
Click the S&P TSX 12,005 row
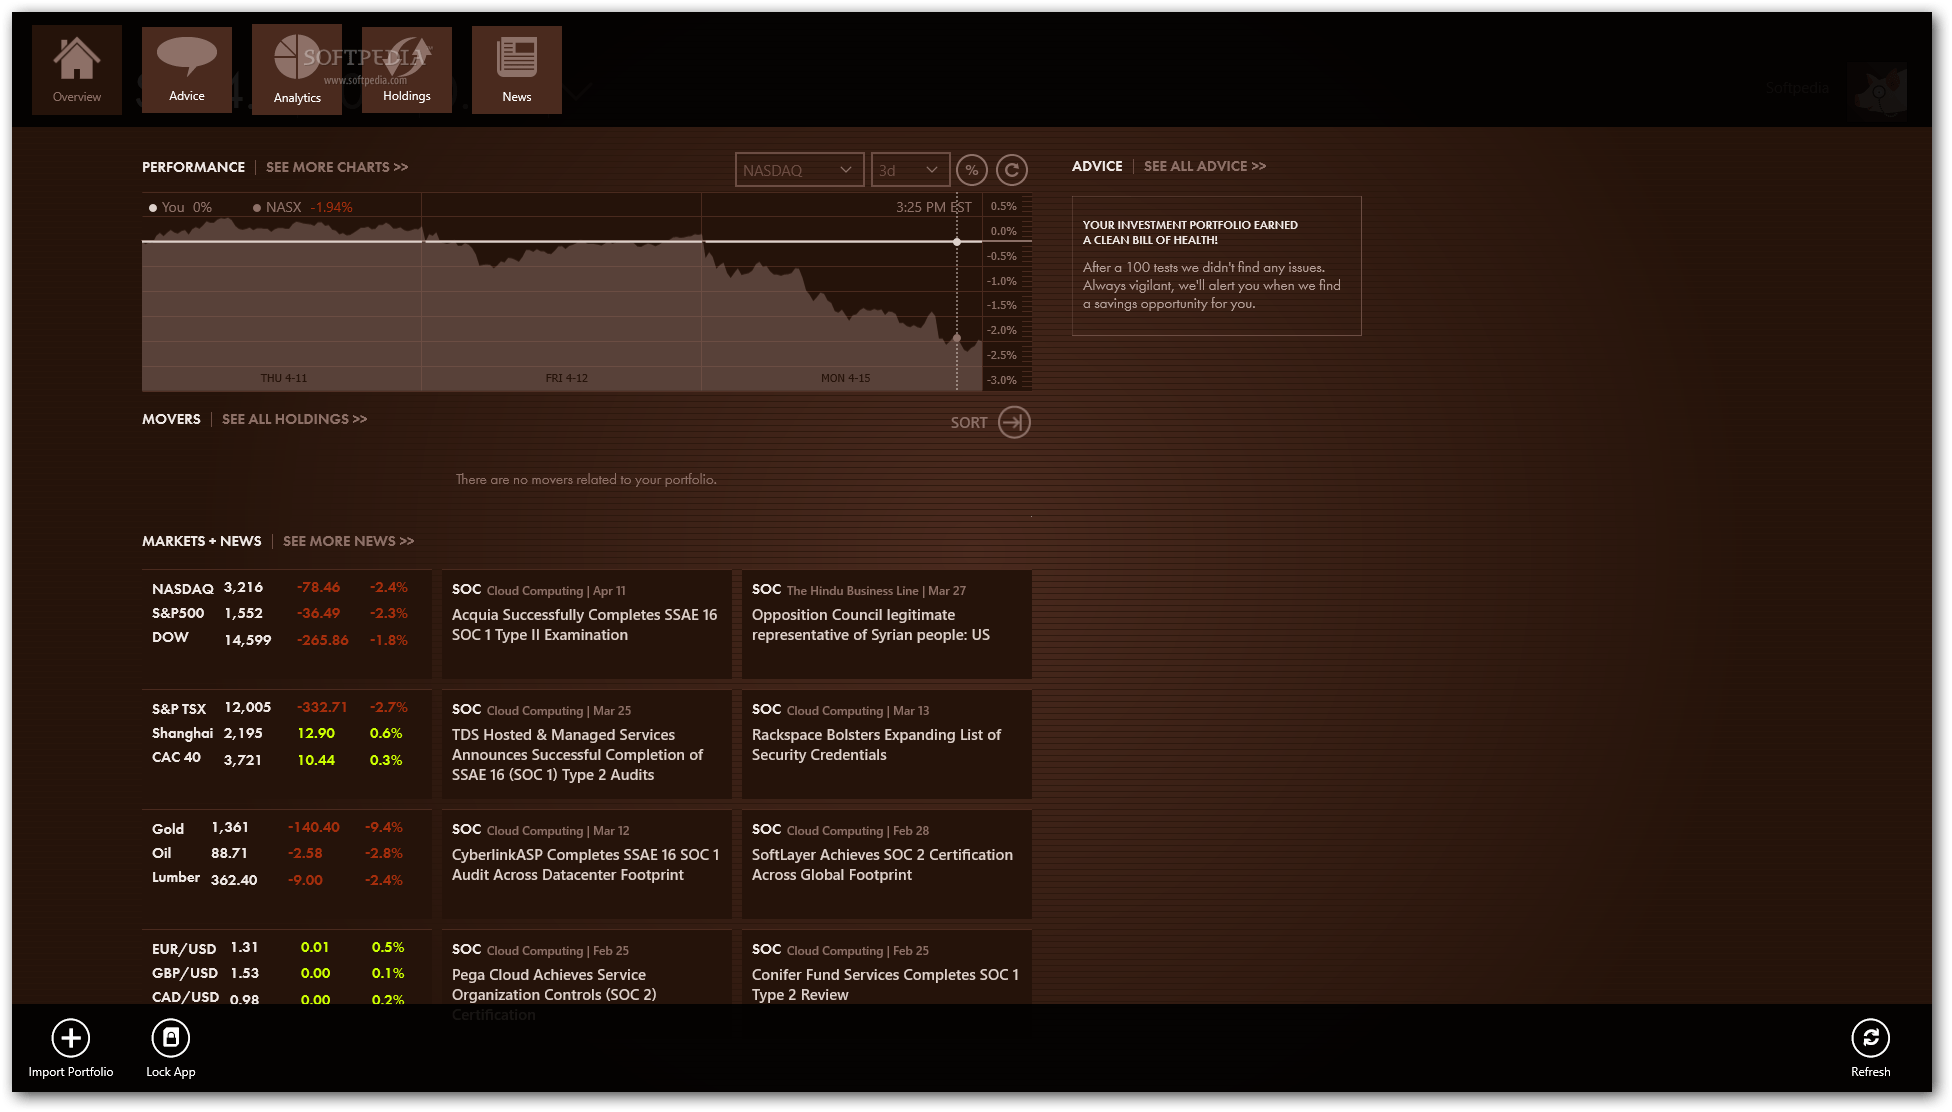coord(281,708)
